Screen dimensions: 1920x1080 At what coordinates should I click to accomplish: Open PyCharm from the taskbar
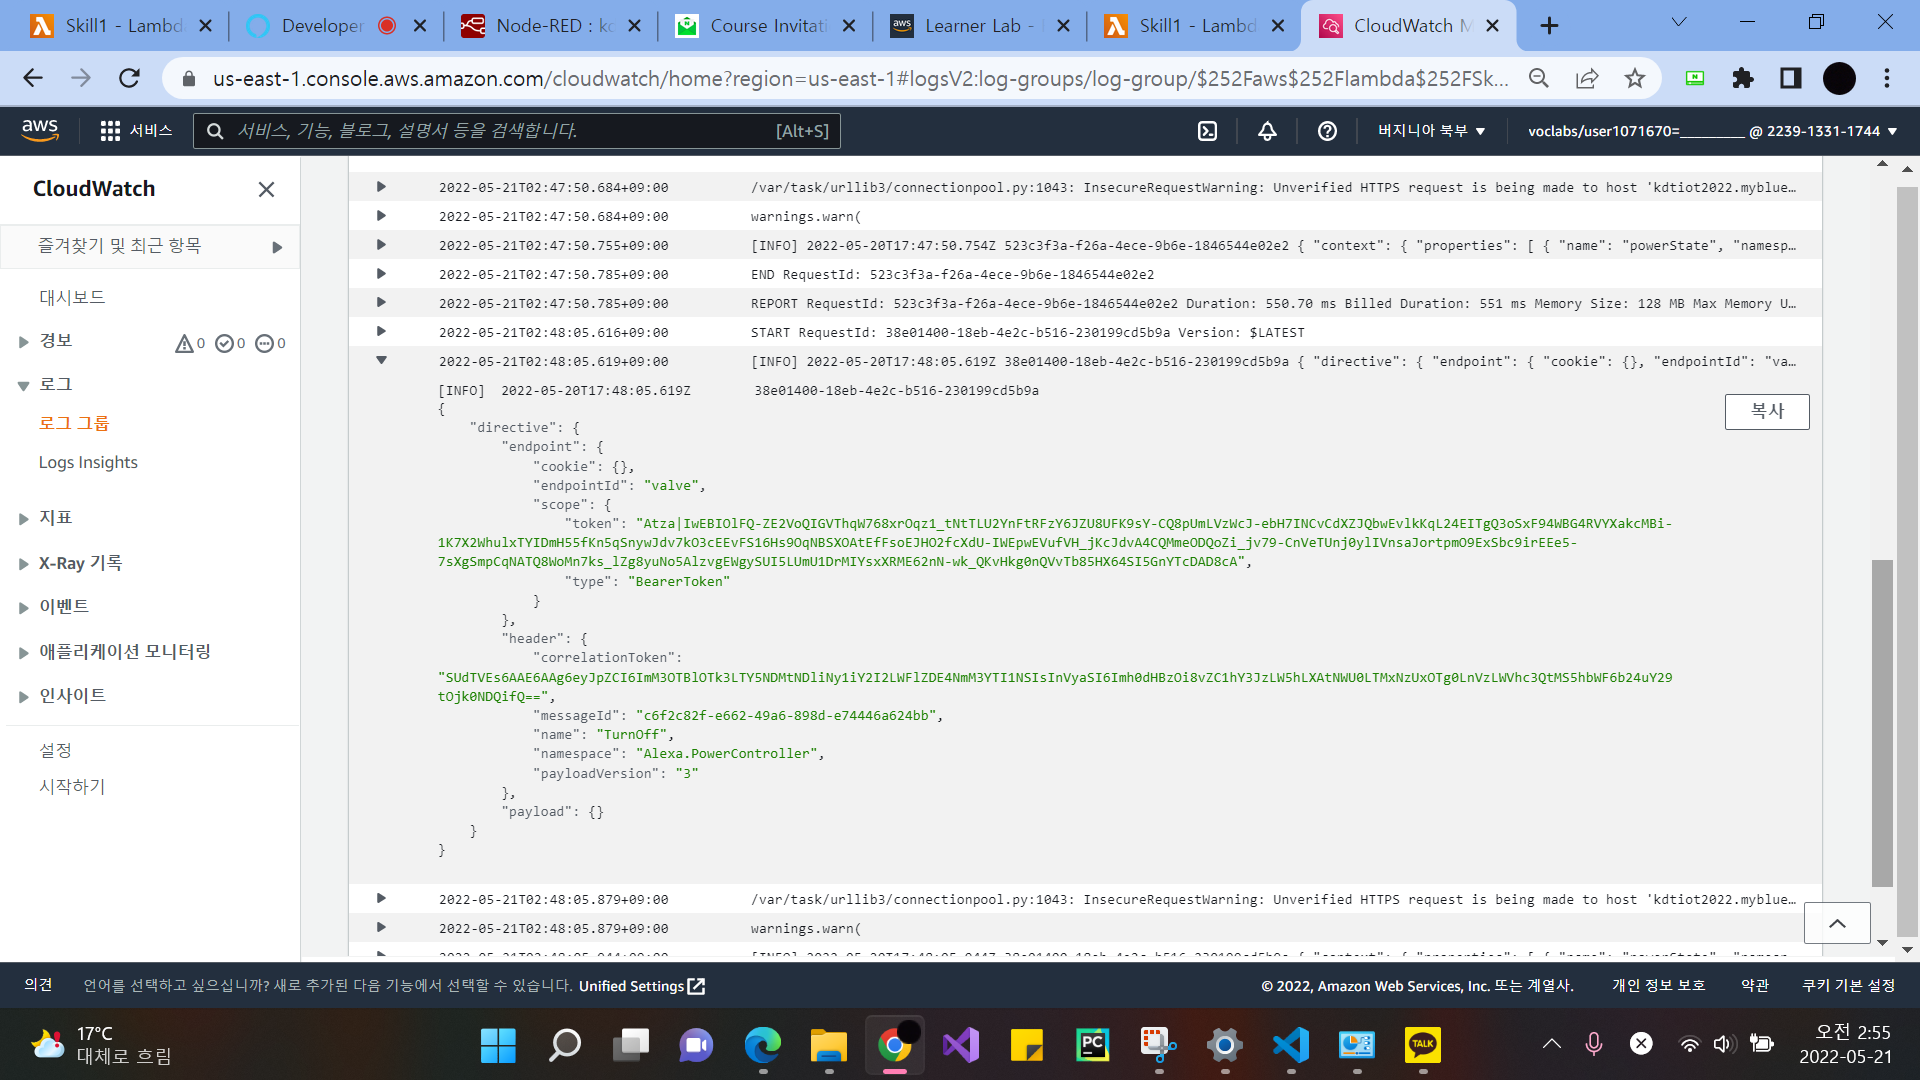tap(1092, 1045)
